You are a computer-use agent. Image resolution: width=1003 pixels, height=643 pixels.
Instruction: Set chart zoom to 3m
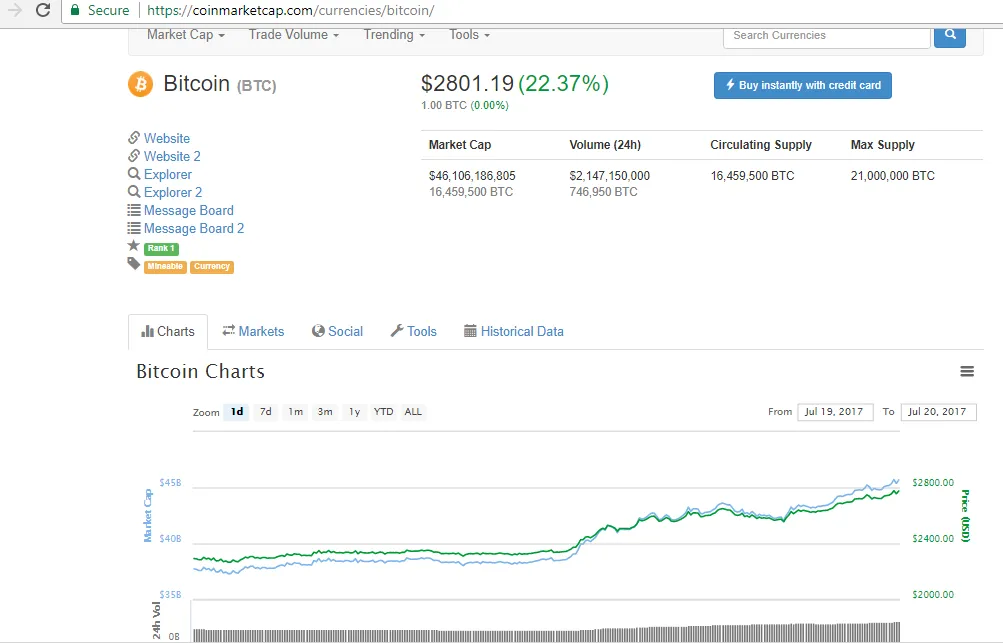pyautogui.click(x=325, y=411)
